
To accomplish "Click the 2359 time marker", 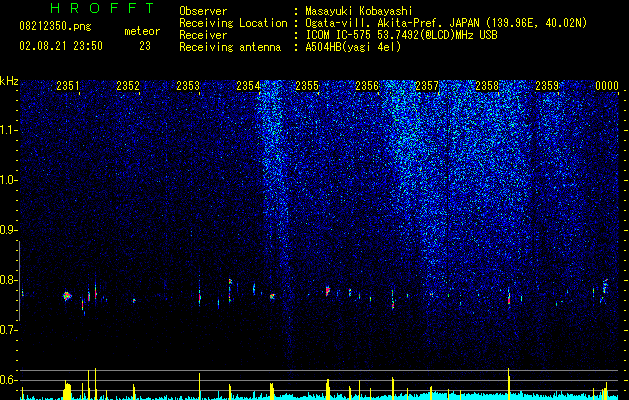I will (x=547, y=86).
